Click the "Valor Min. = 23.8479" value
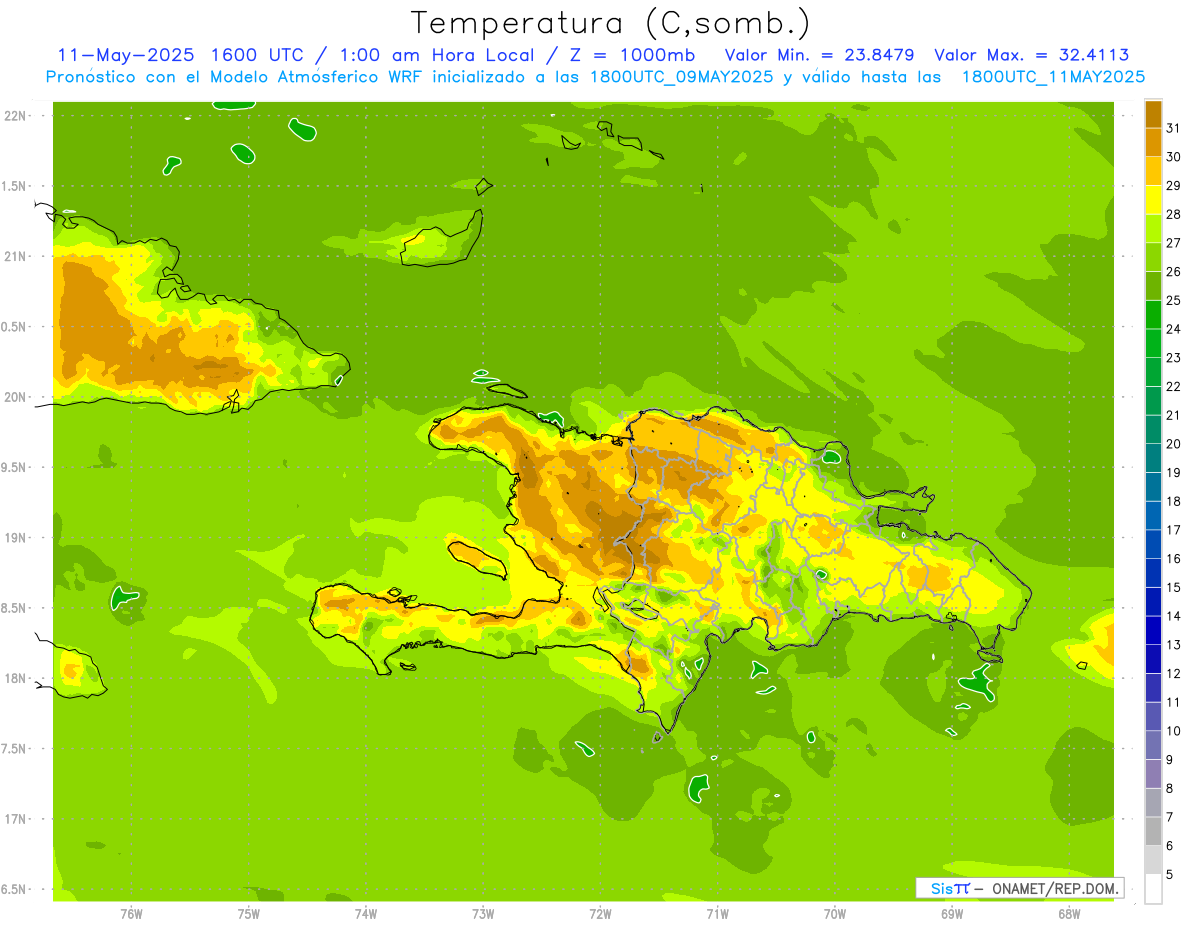 (819, 55)
